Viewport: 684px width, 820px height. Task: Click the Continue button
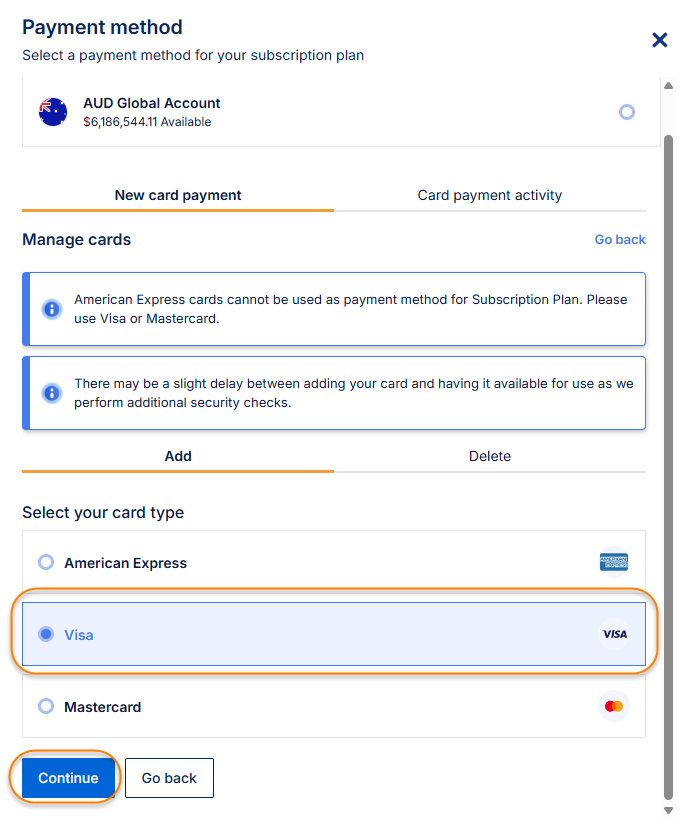point(68,778)
